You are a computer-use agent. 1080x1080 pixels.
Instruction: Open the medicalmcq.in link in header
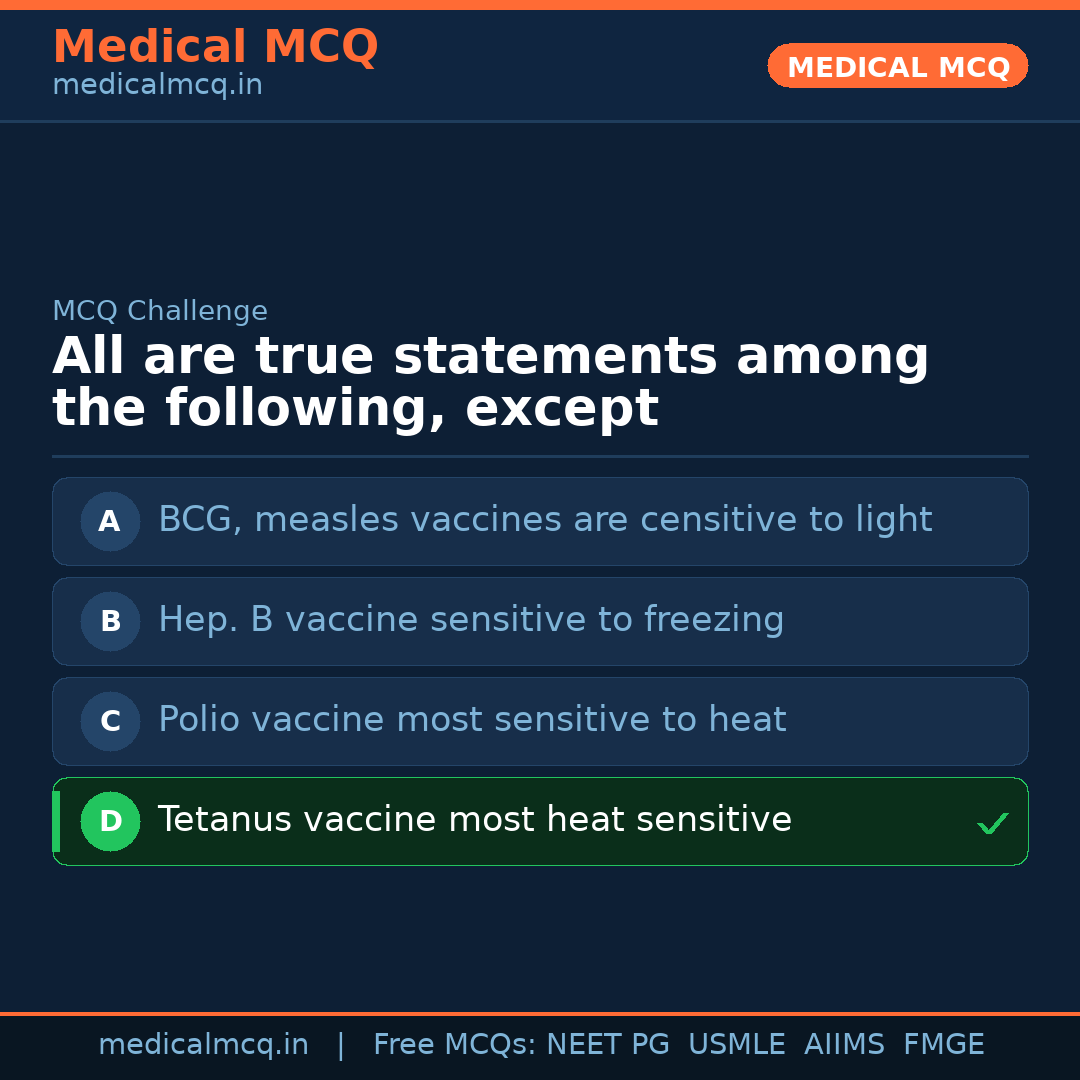157,86
